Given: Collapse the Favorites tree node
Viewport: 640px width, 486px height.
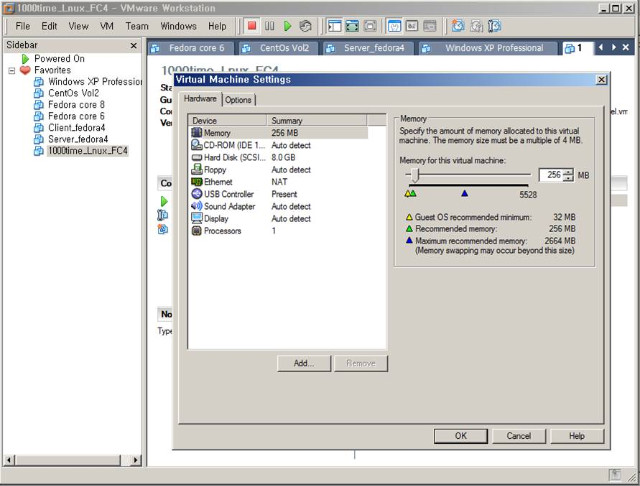Looking at the screenshot, I should (x=12, y=71).
